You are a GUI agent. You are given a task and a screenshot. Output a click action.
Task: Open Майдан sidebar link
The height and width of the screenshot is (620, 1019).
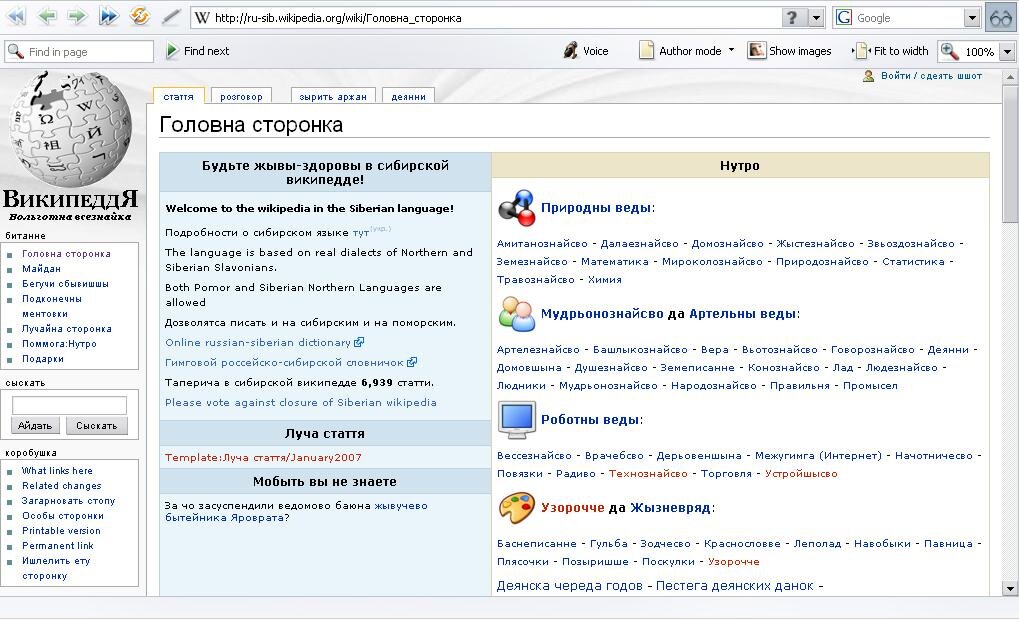coord(42,269)
